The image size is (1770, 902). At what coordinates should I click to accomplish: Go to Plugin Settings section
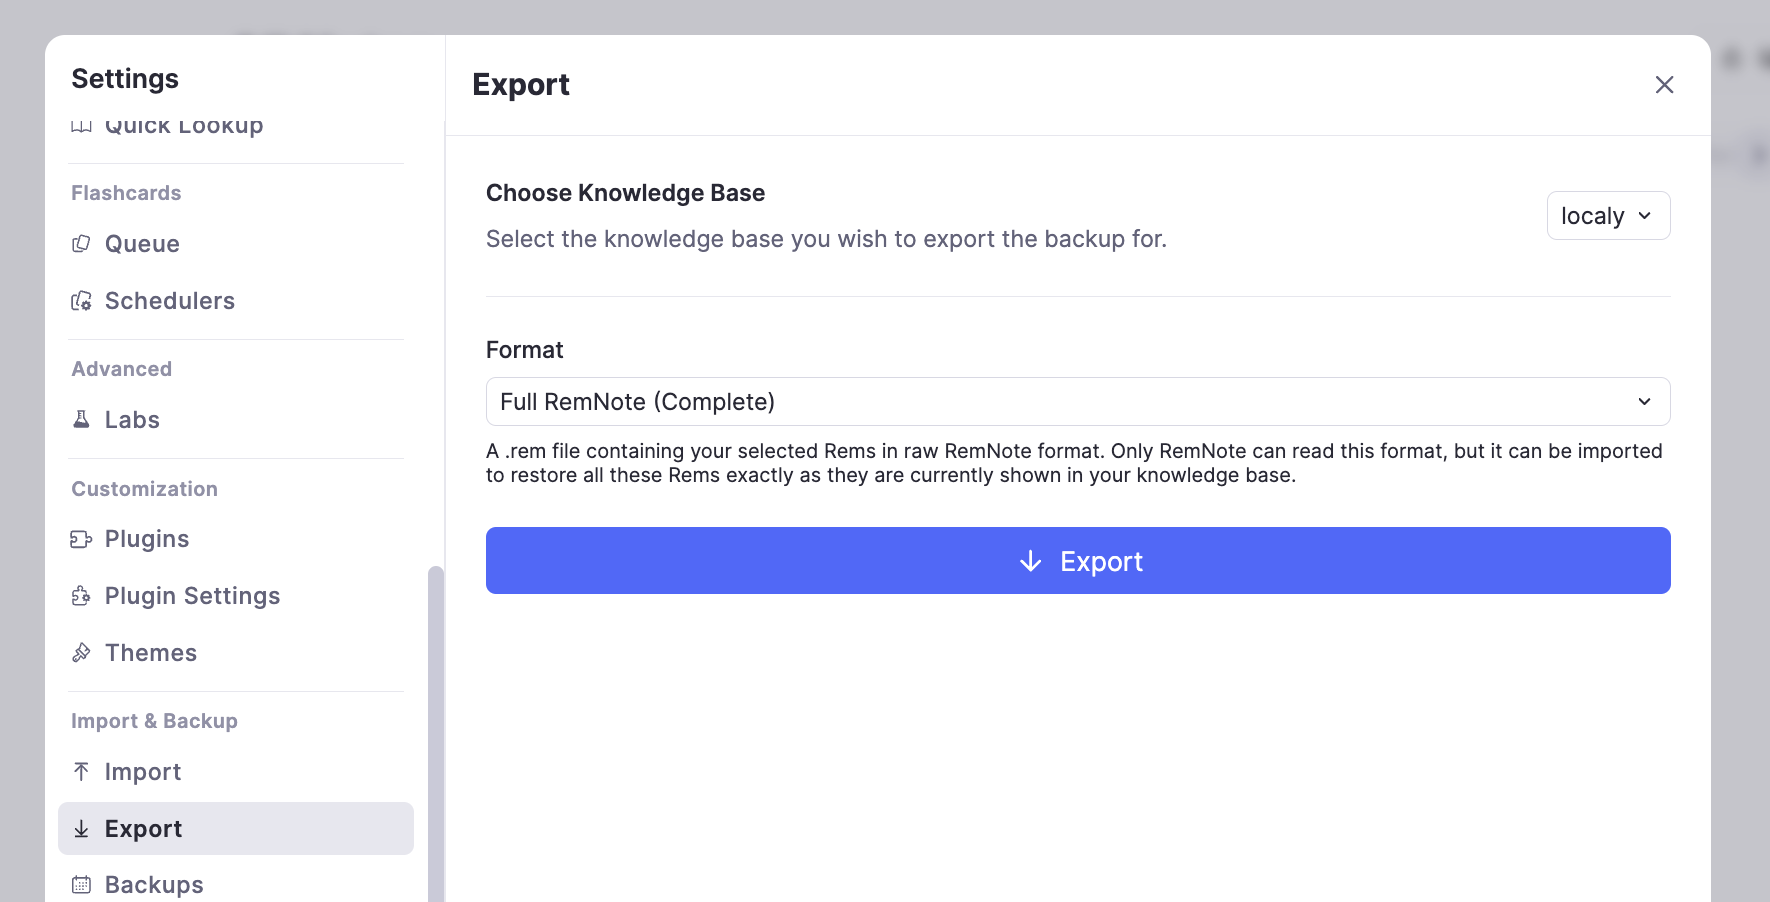[x=192, y=597]
